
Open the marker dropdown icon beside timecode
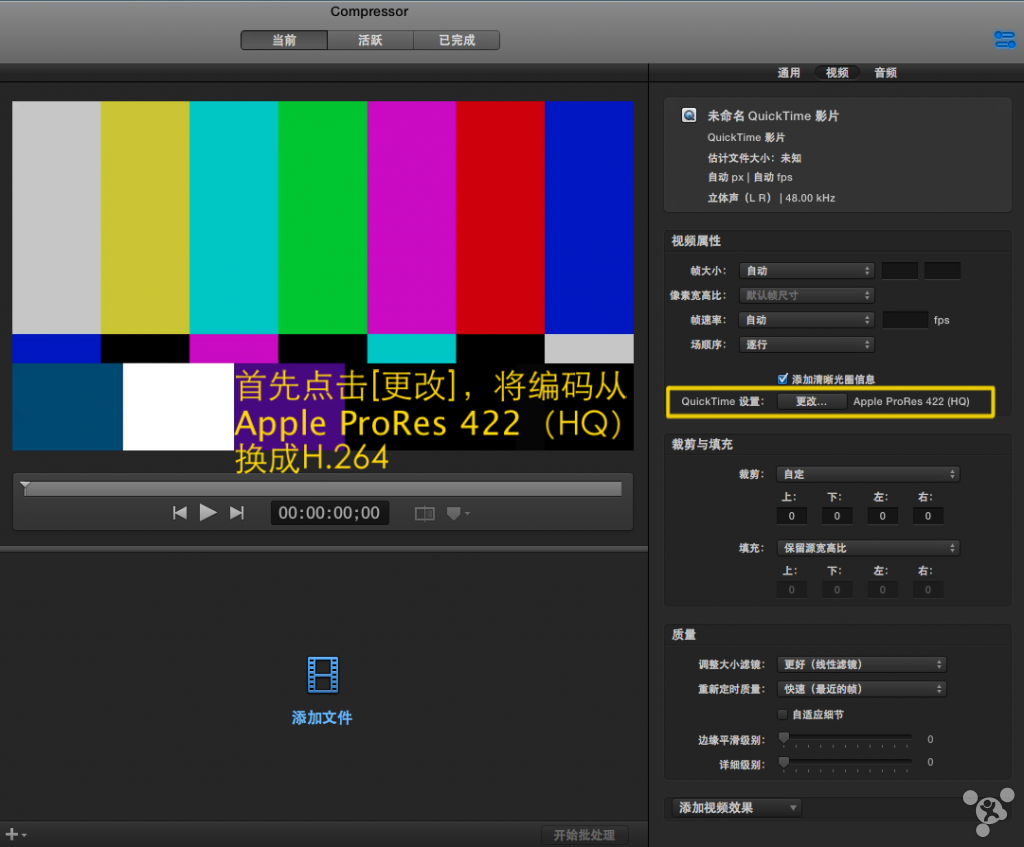click(457, 513)
